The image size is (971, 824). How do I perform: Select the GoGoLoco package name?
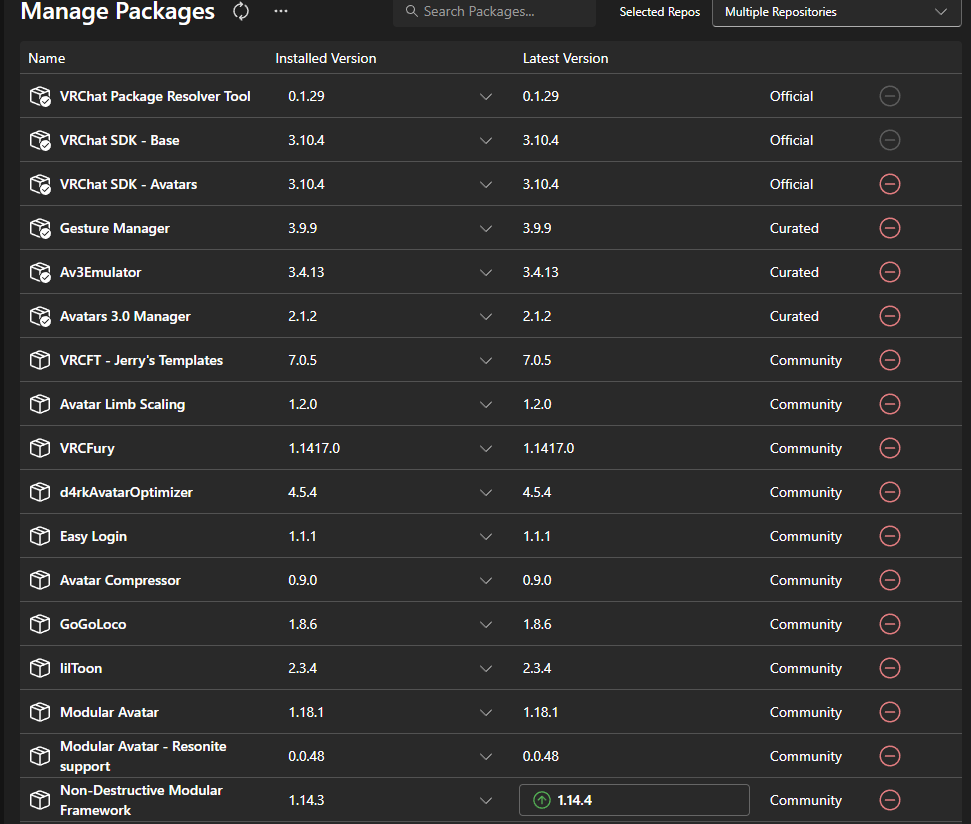[93, 623]
